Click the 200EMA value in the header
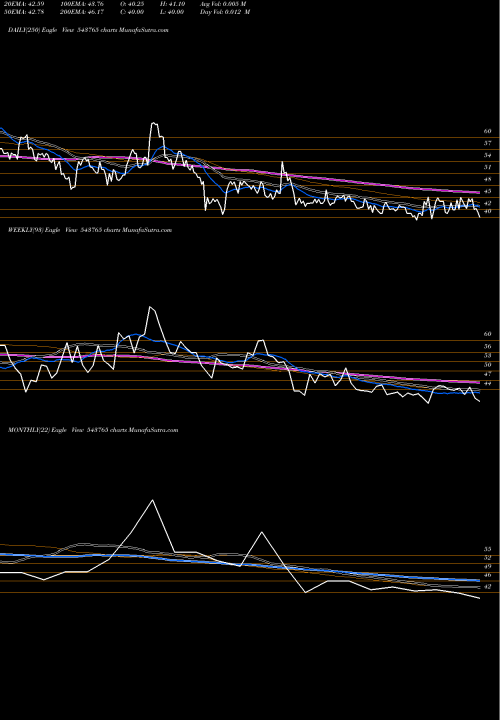 point(81,12)
